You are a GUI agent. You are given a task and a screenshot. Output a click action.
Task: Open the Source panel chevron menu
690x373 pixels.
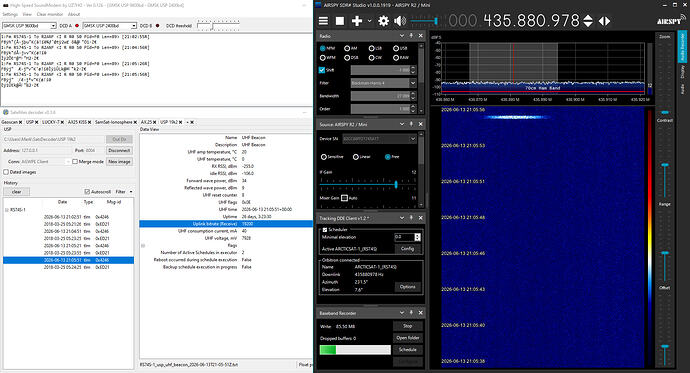pos(402,124)
